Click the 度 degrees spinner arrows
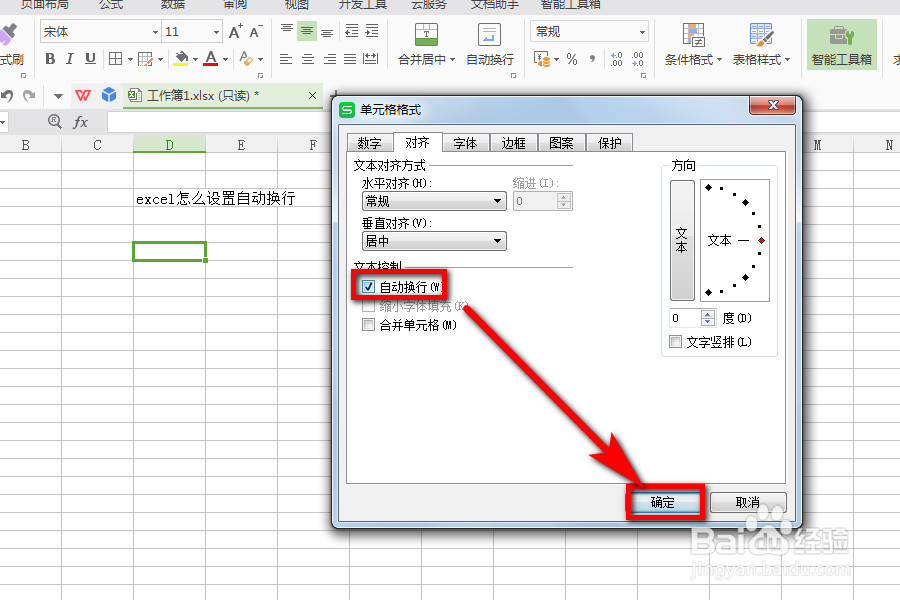The image size is (900, 600). [x=708, y=318]
